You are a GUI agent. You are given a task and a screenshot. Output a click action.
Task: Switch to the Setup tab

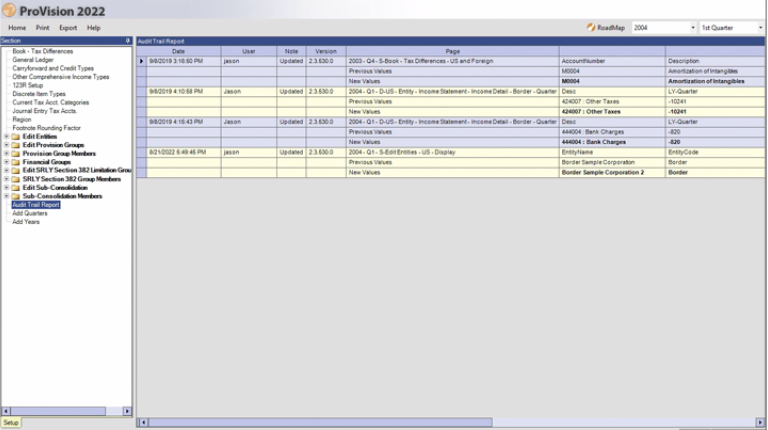(10, 423)
